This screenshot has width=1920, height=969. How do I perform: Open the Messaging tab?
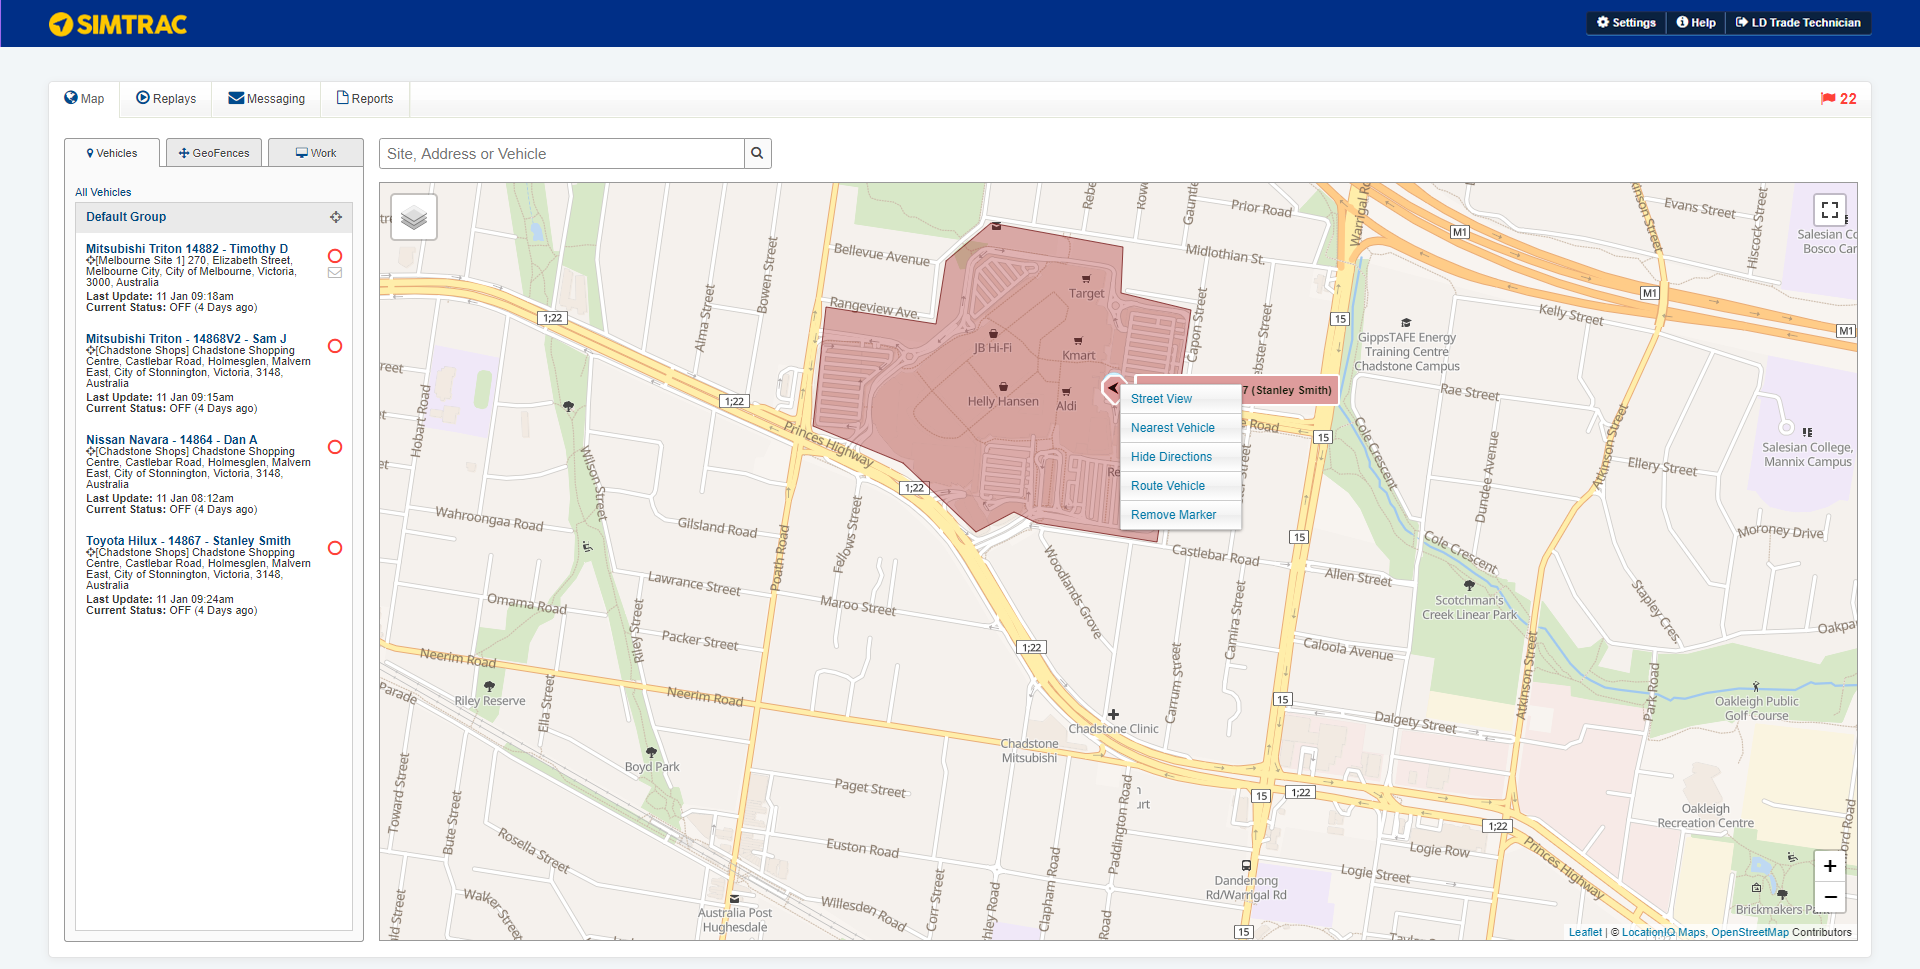266,98
